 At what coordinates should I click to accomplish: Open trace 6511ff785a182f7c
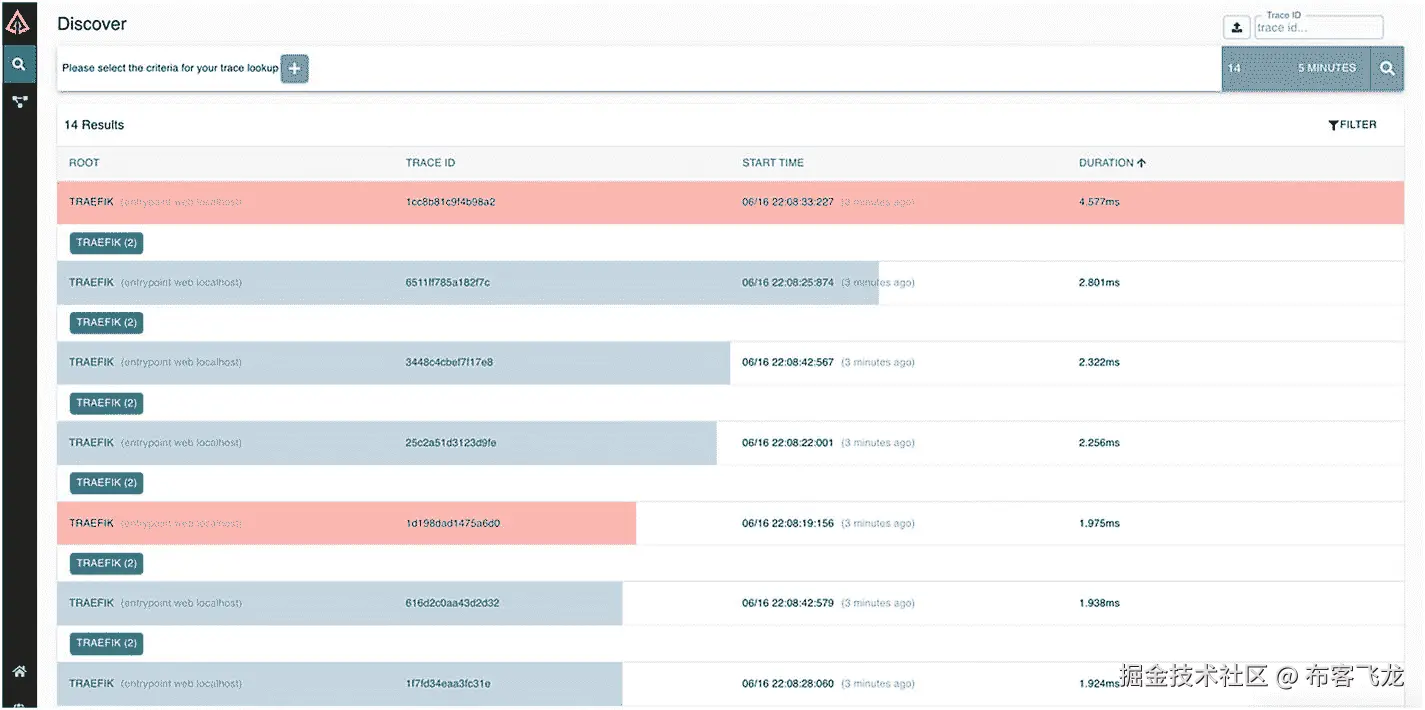[x=730, y=283]
